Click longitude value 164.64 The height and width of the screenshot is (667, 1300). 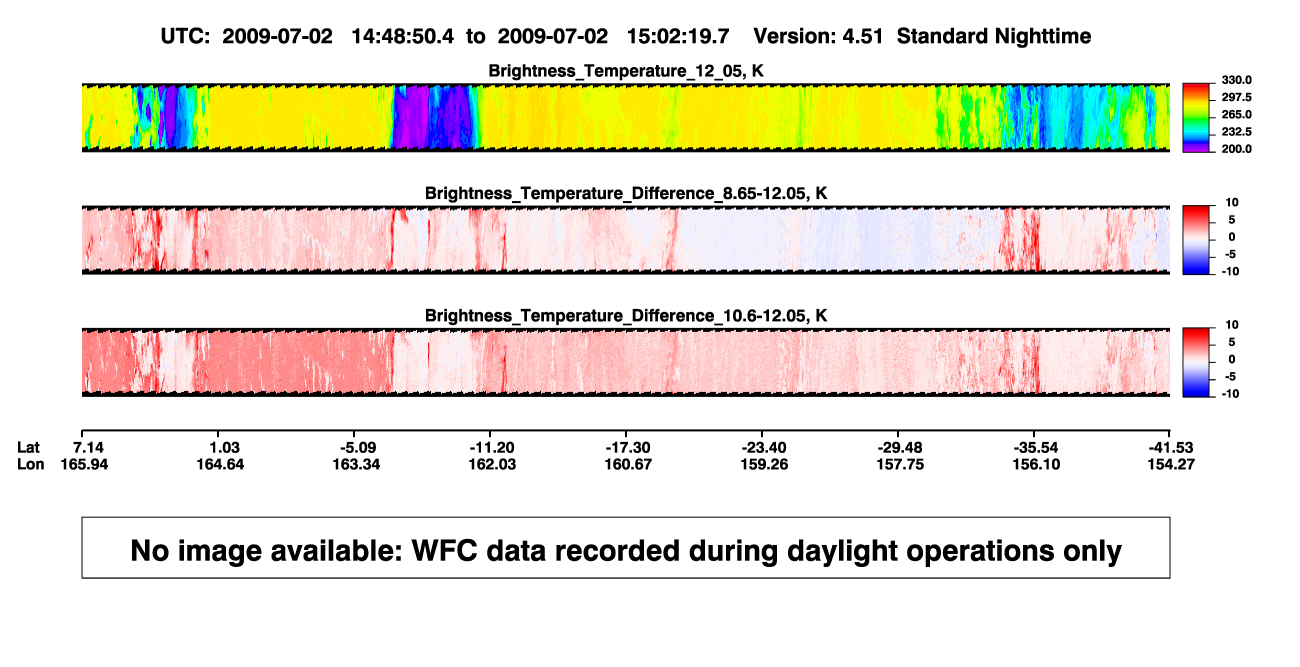click(x=223, y=464)
